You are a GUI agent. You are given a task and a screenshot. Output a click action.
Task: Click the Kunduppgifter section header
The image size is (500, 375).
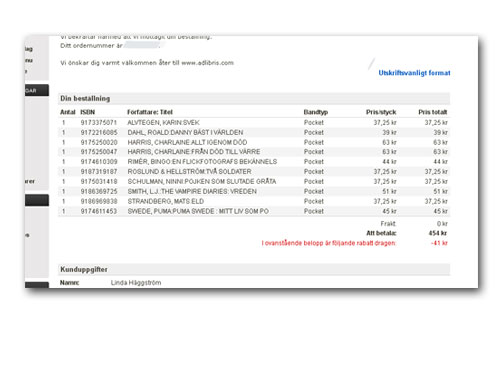pyautogui.click(x=254, y=269)
